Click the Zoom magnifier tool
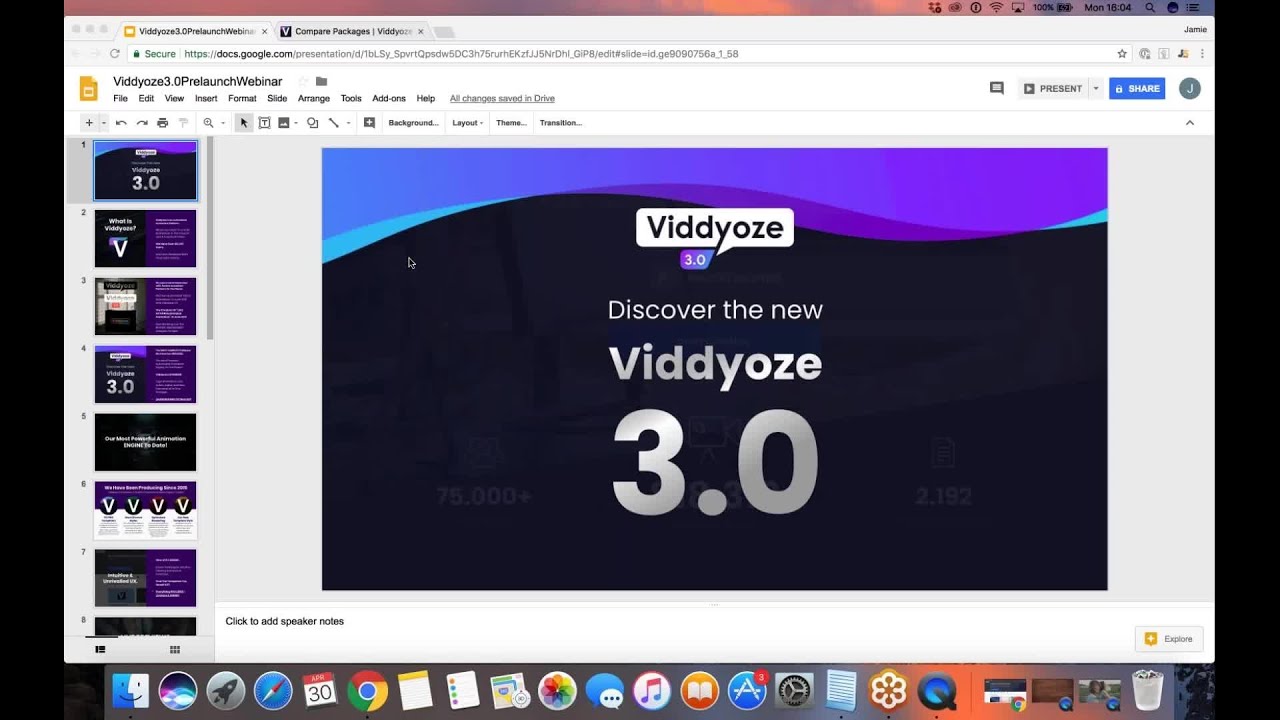Screen dimensions: 1280x720 click(x=208, y=123)
